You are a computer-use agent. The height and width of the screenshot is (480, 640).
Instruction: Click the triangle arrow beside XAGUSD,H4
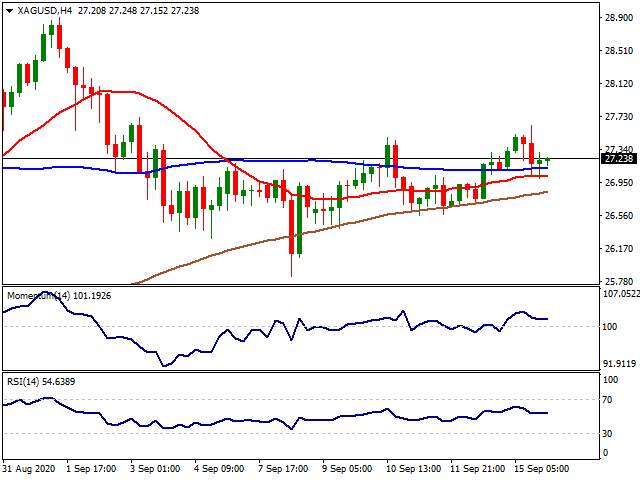[x=9, y=11]
